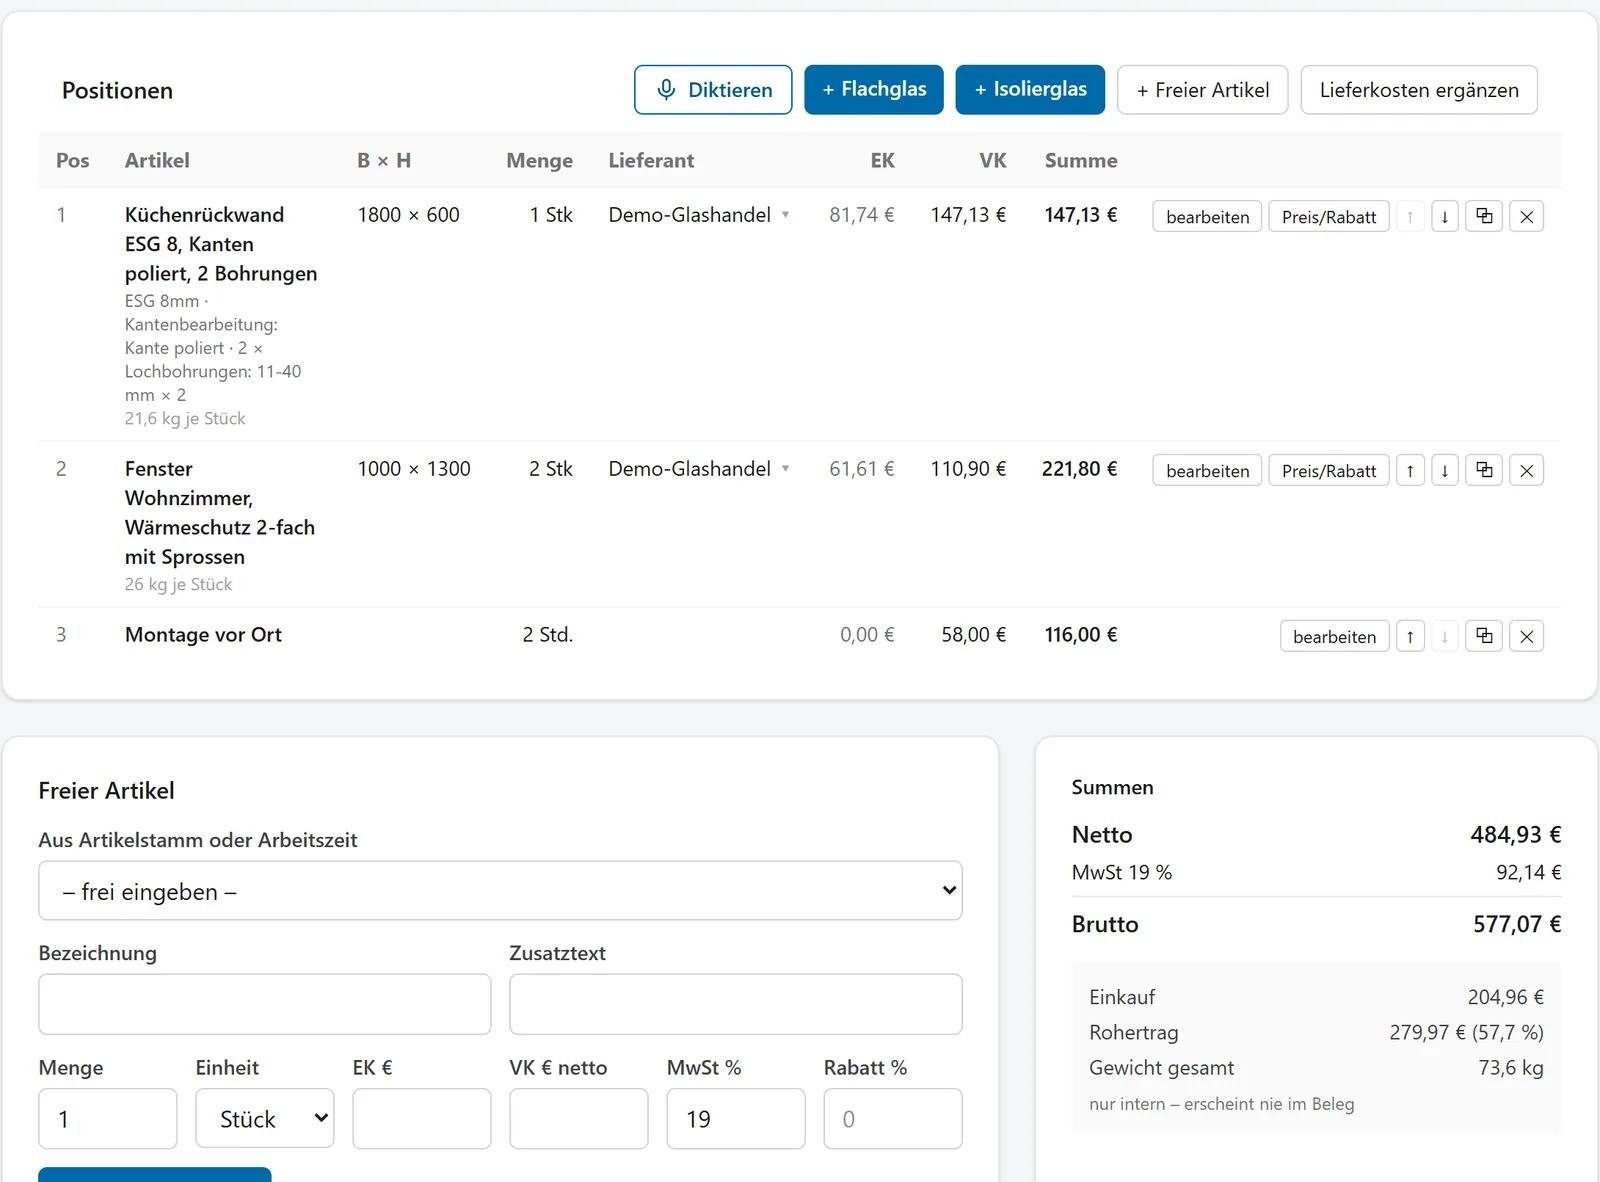Image resolution: width=1600 pixels, height=1182 pixels.
Task: Move Fenster Wohnzimmer position down
Action: click(x=1445, y=470)
